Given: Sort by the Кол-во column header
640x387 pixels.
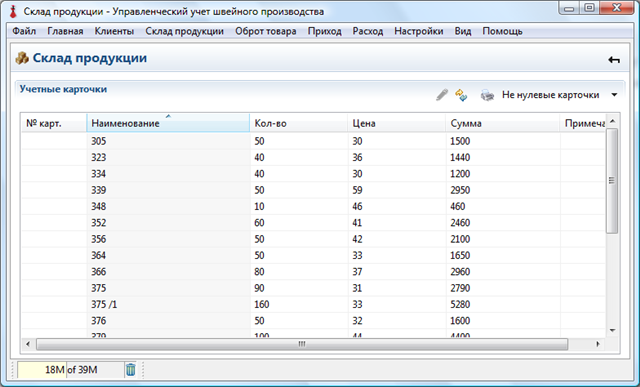Looking at the screenshot, I should [298, 123].
